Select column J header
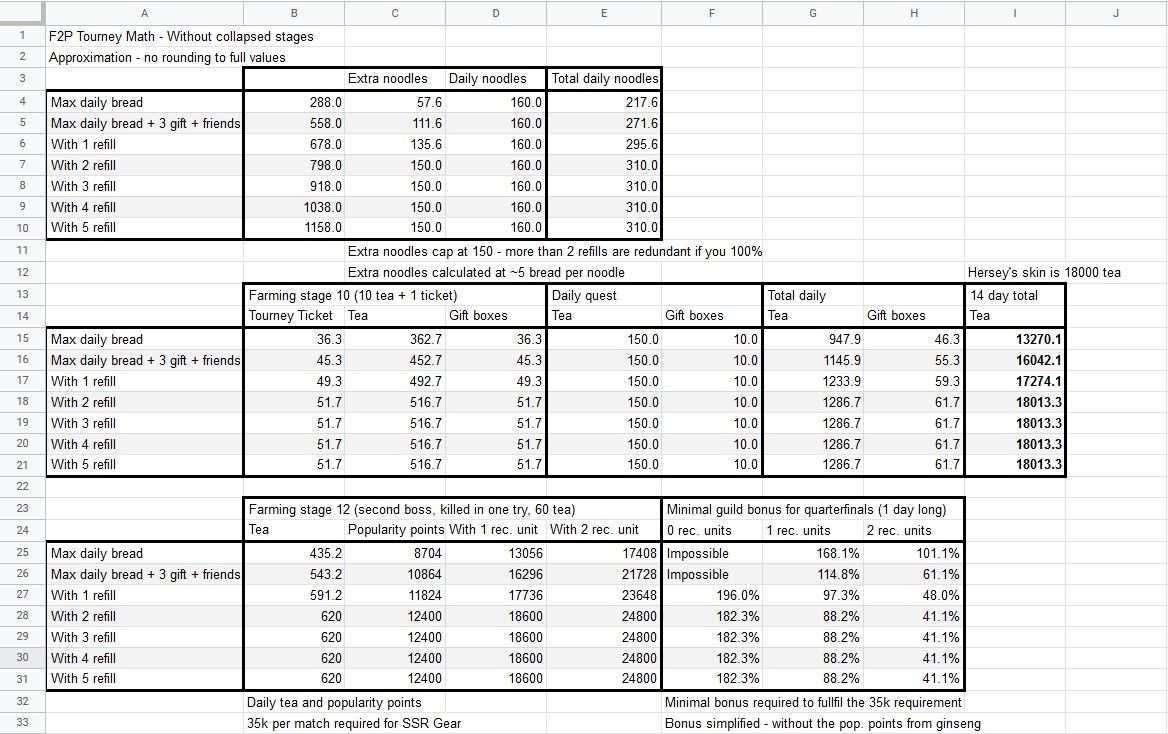The height and width of the screenshot is (734, 1168). coord(1114,13)
